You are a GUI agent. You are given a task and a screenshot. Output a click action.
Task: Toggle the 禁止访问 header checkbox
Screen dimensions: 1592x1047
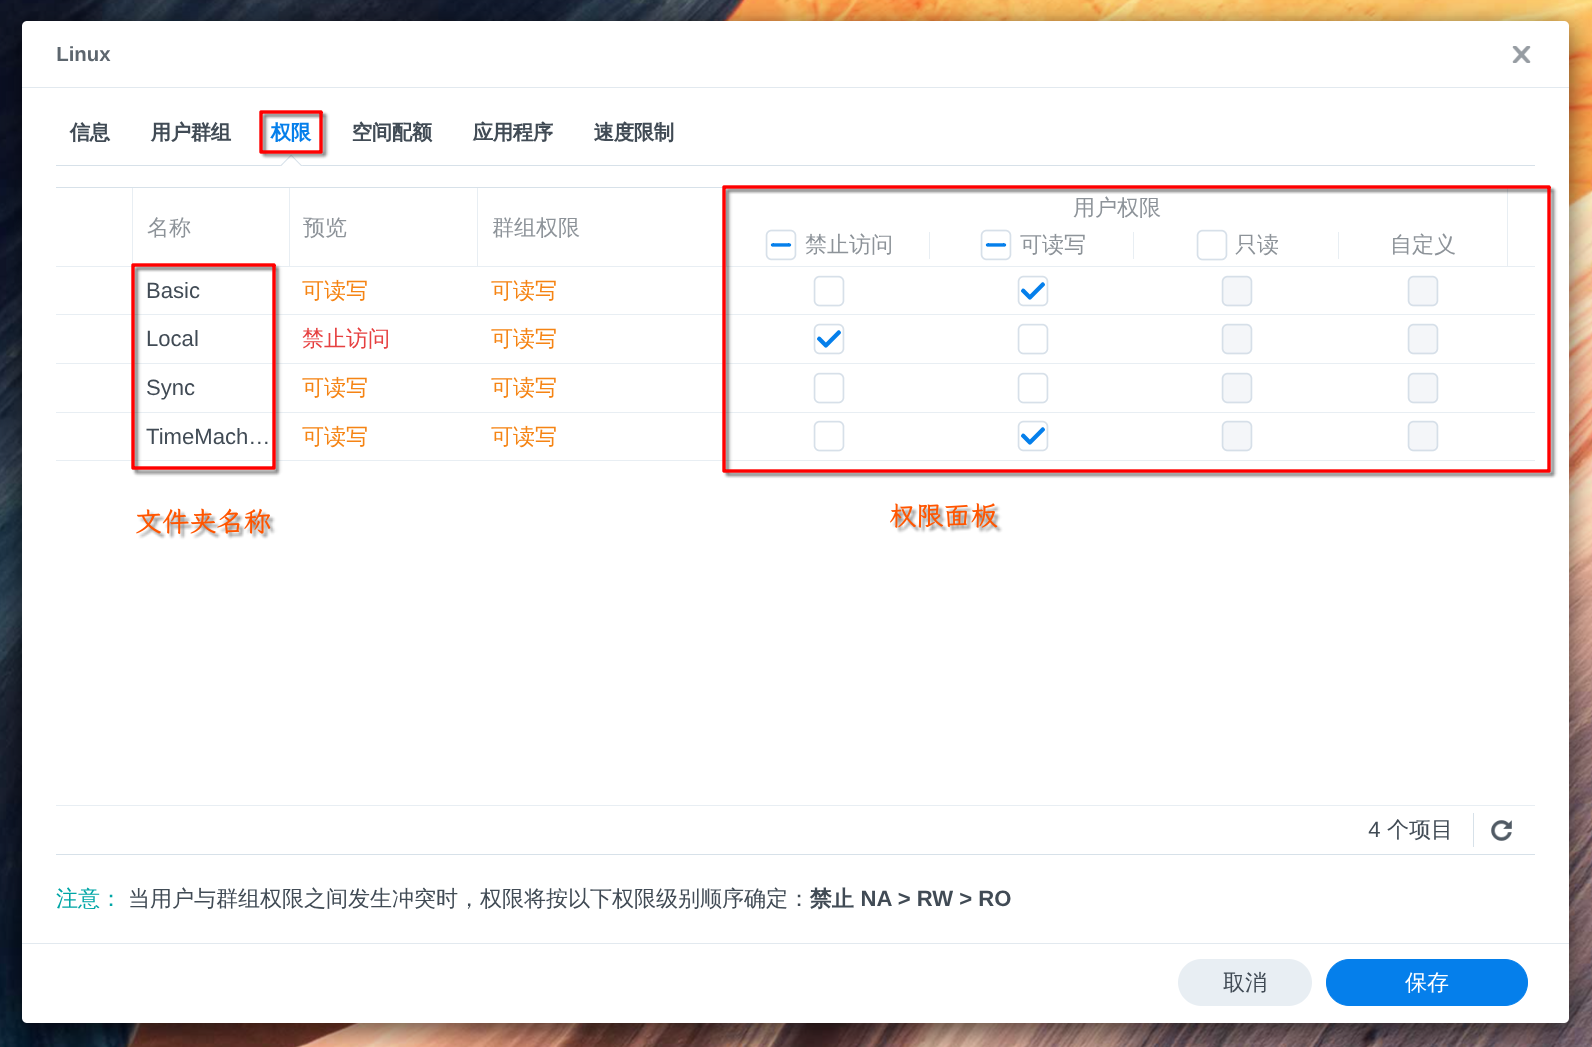781,245
